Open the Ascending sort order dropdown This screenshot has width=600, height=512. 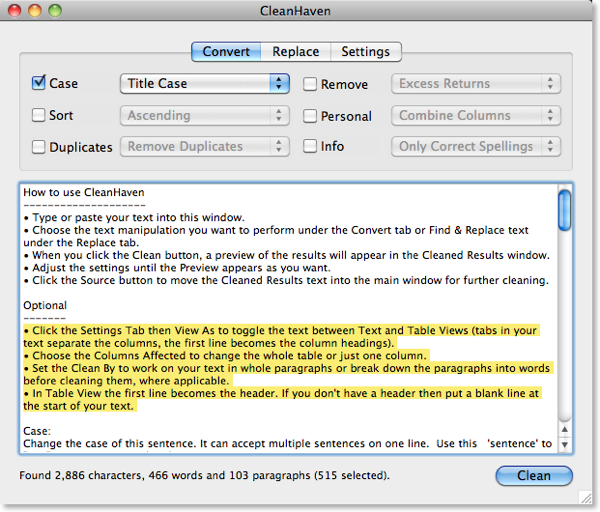tap(204, 115)
